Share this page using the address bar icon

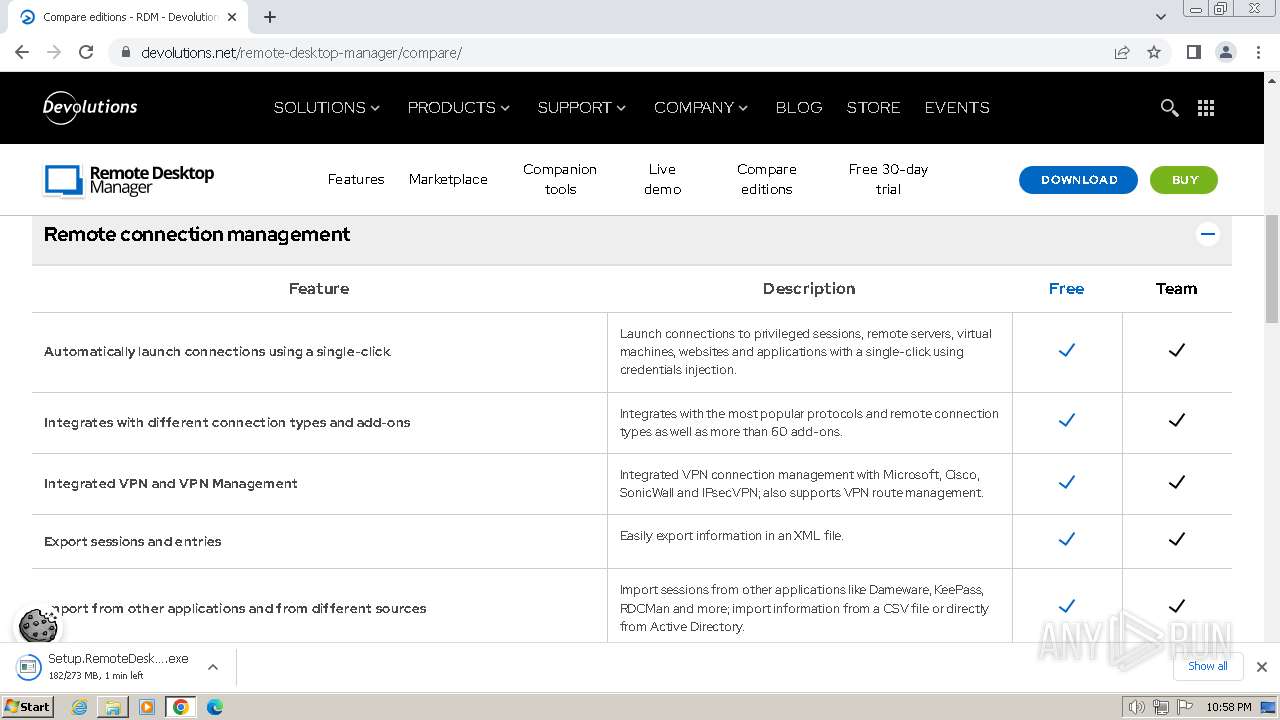1122,52
